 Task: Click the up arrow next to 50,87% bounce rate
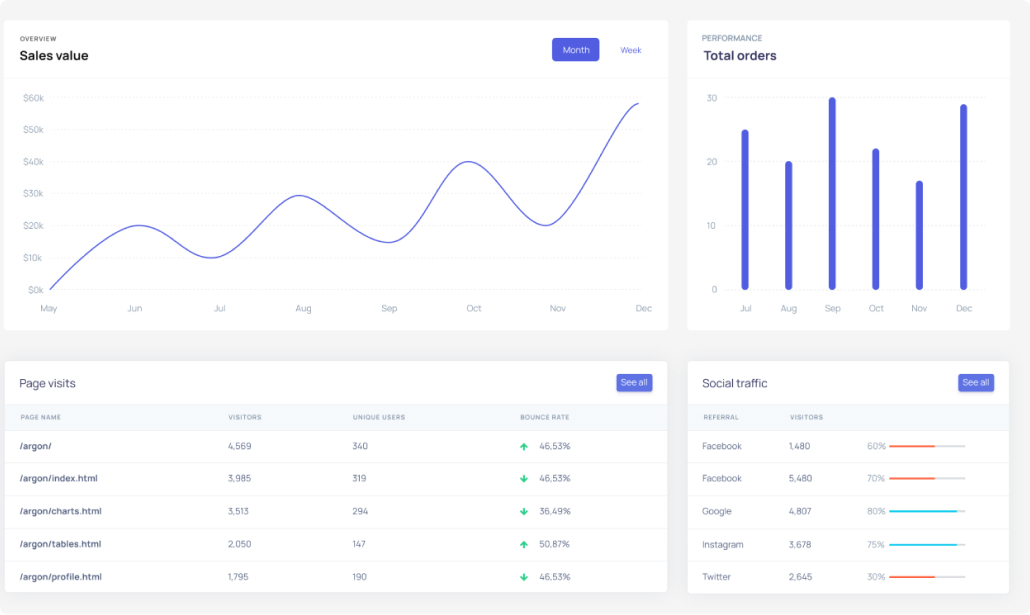(524, 545)
